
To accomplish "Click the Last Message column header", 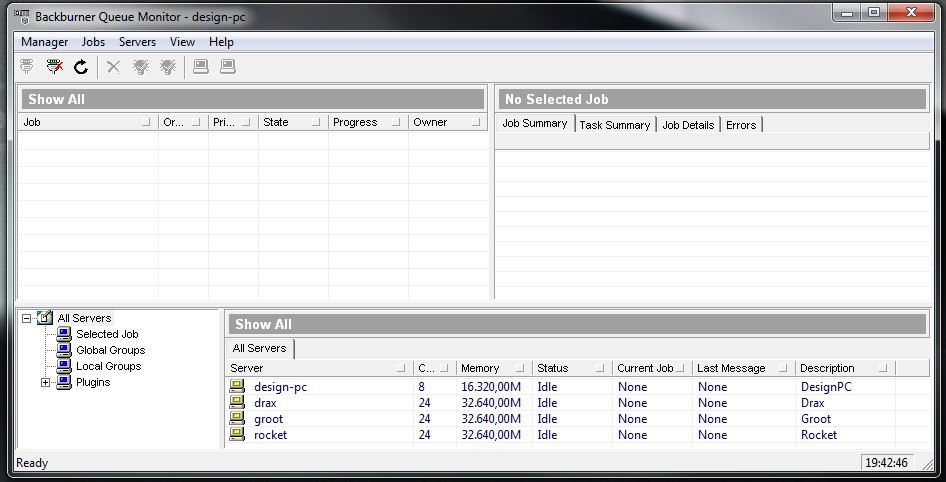I will click(x=743, y=368).
